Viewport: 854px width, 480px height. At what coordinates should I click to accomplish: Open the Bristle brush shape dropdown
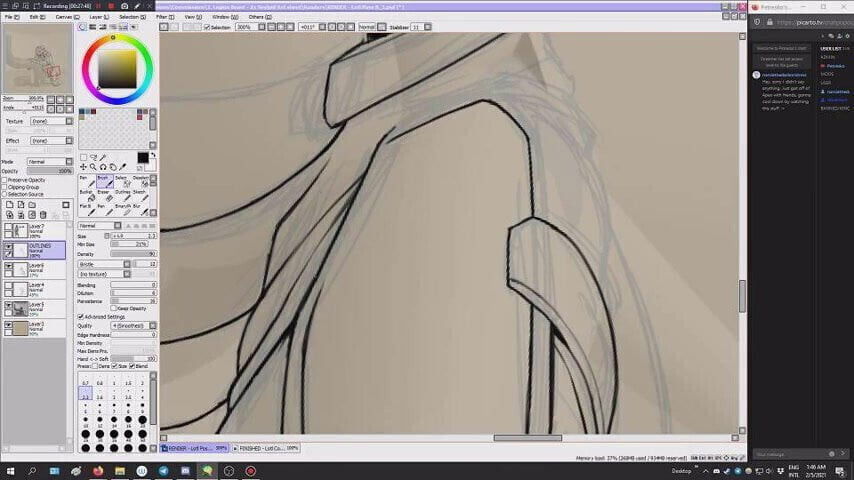105,264
